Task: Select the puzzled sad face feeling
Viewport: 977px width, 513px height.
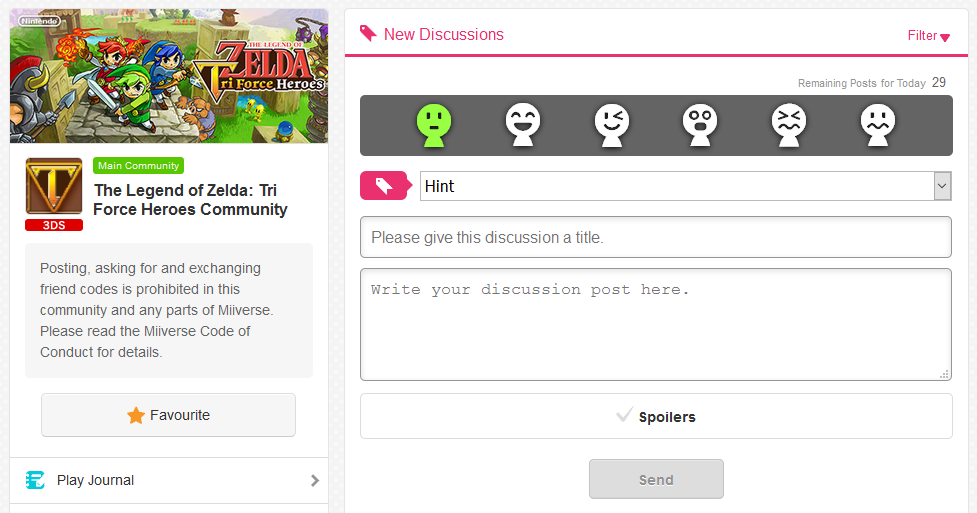Action: coord(877,125)
